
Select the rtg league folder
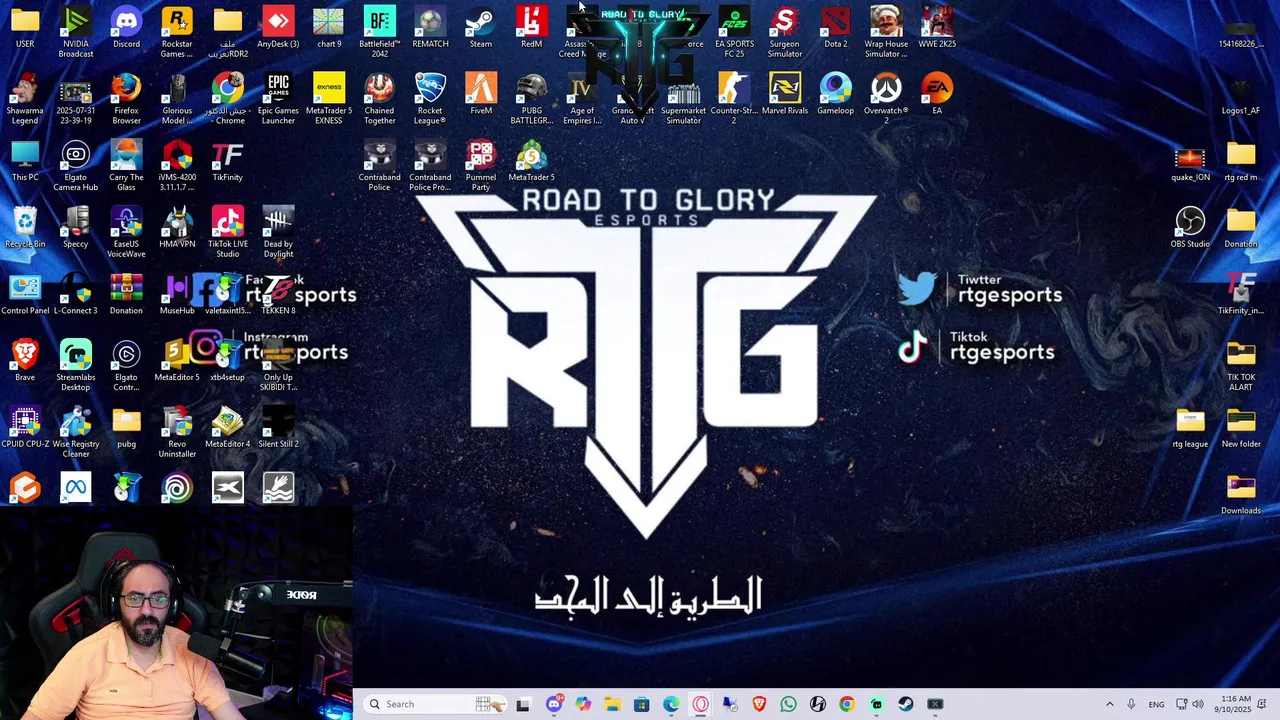point(1190,428)
